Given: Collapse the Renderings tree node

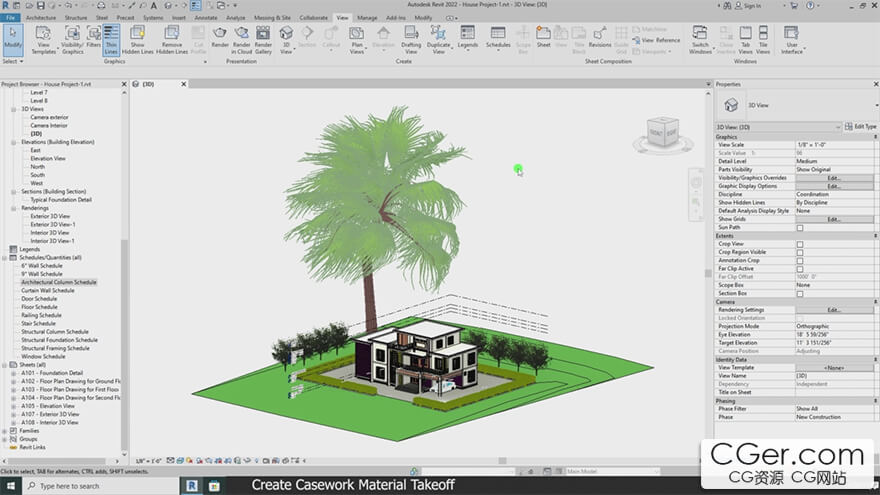Looking at the screenshot, I should click(x=13, y=208).
